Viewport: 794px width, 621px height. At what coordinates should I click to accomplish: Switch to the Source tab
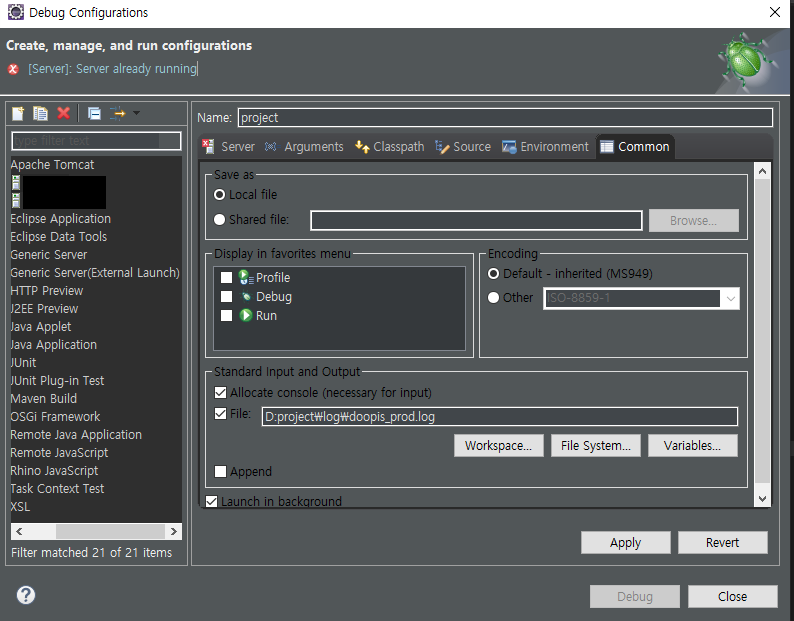point(463,147)
